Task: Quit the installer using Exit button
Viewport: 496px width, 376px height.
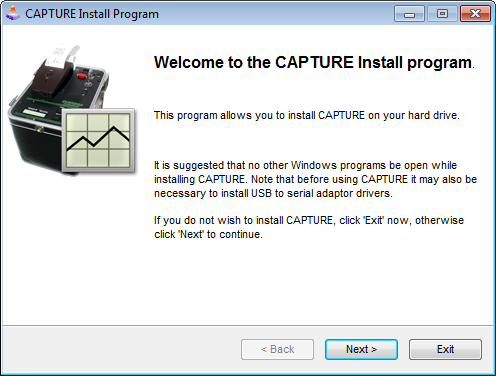Action: pos(445,349)
